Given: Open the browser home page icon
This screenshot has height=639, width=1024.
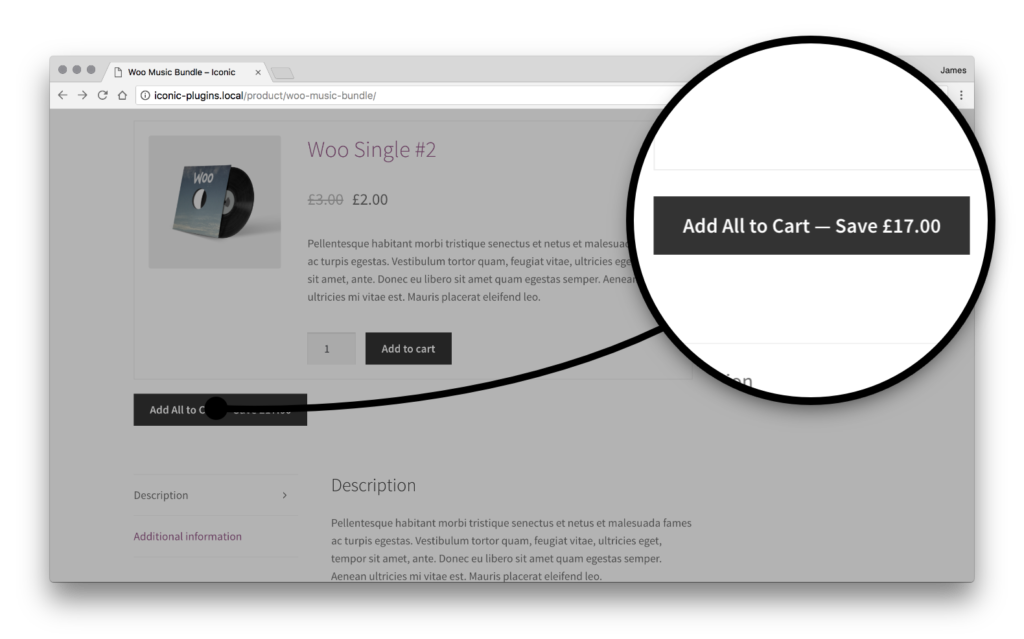Looking at the screenshot, I should coord(122,95).
